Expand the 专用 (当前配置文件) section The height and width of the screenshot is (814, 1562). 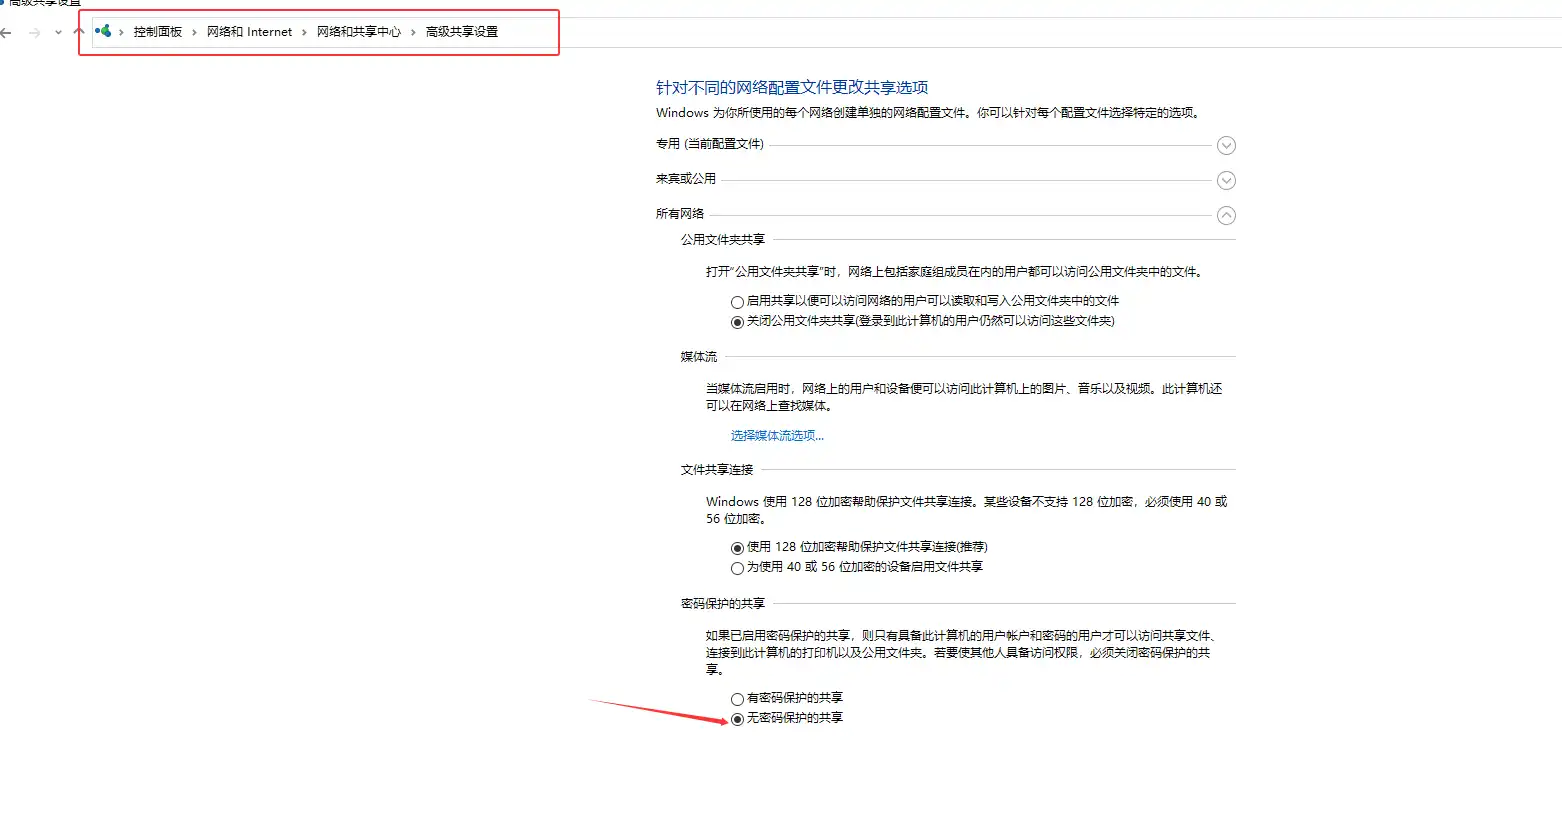(1226, 146)
